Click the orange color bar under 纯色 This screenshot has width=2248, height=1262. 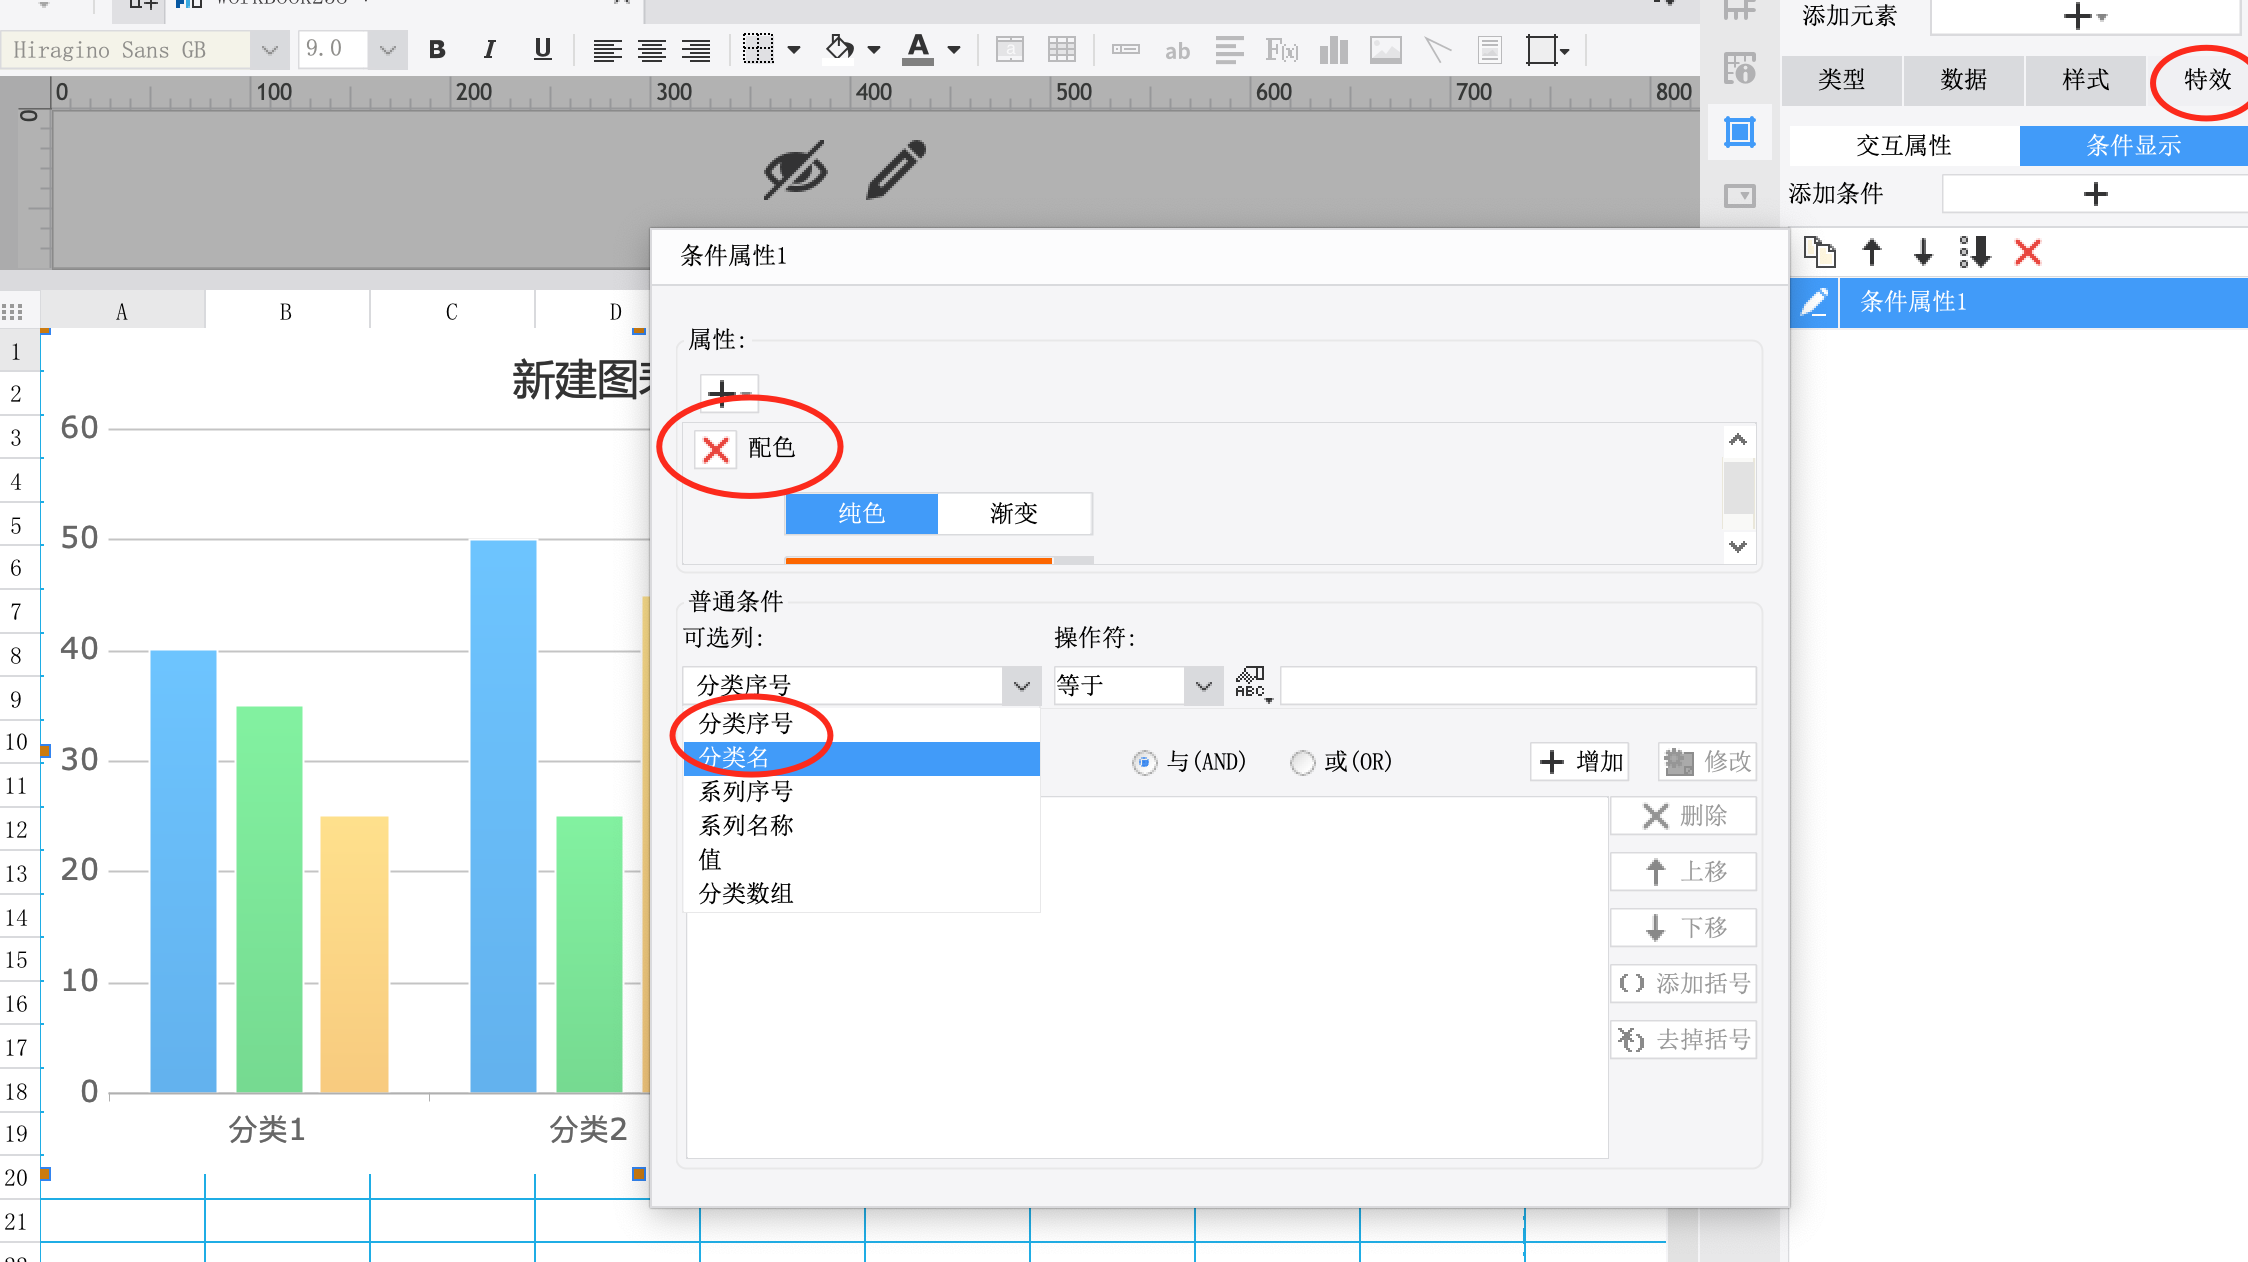pyautogui.click(x=919, y=560)
